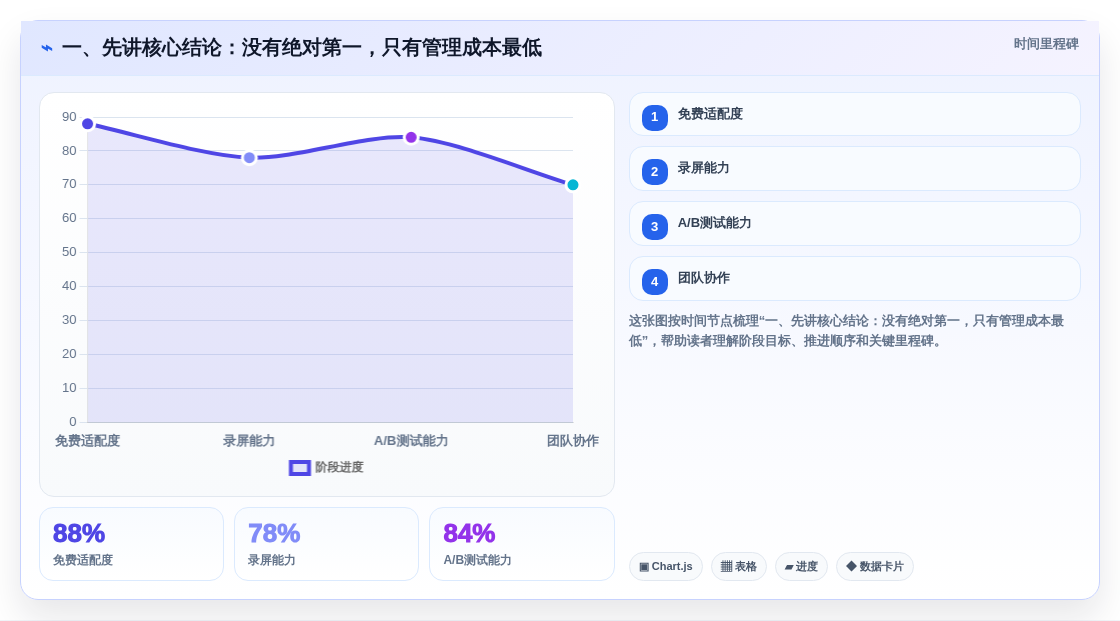Click the 团队协作 cyan data point

pyautogui.click(x=572, y=185)
